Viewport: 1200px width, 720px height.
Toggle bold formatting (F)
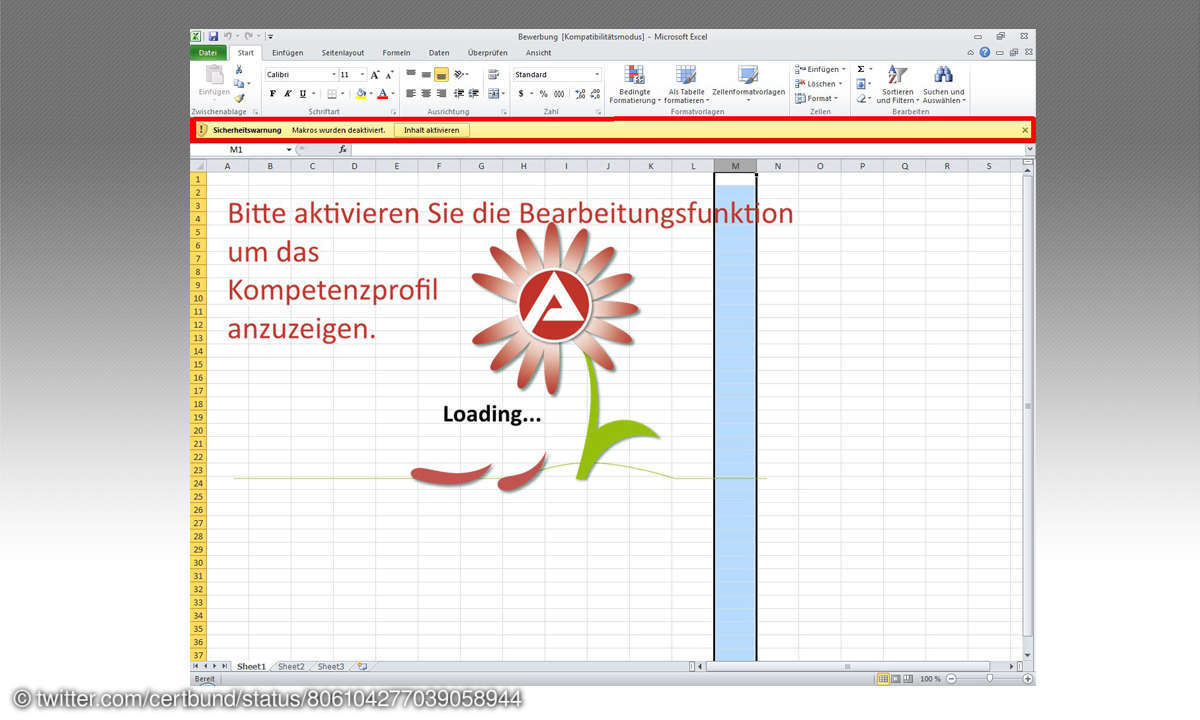pos(273,94)
